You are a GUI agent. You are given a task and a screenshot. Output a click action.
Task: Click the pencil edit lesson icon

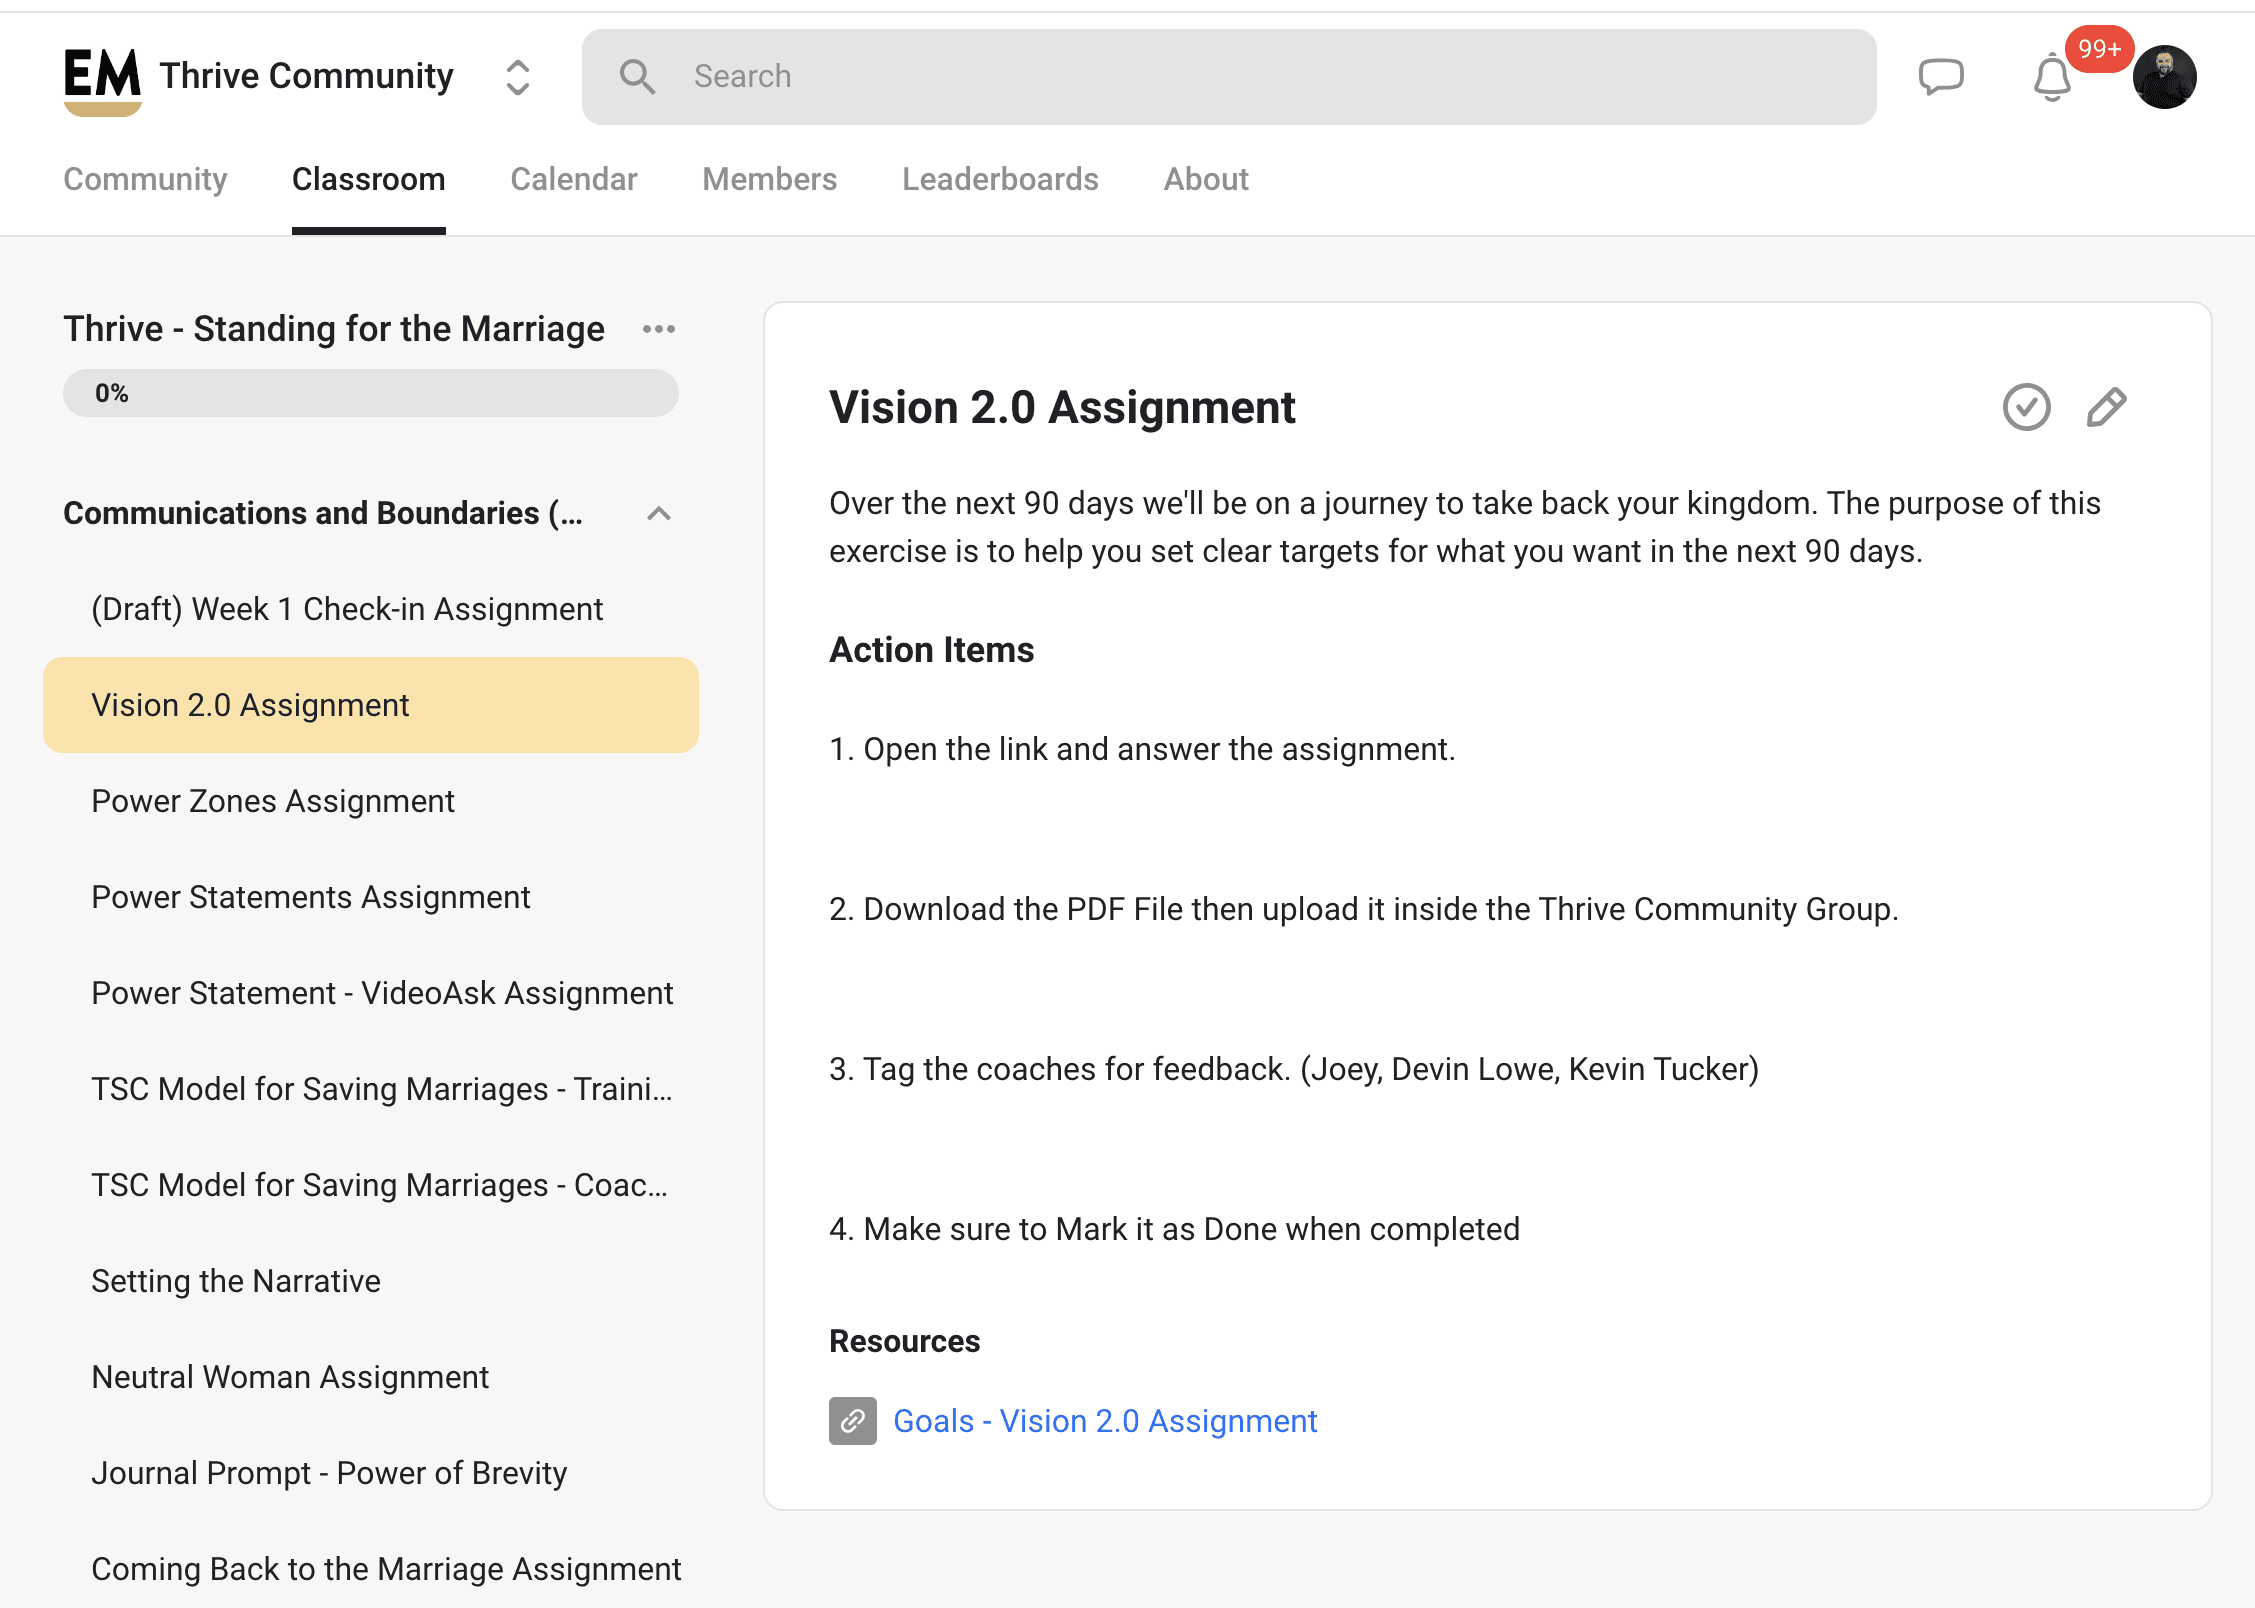click(x=2106, y=407)
